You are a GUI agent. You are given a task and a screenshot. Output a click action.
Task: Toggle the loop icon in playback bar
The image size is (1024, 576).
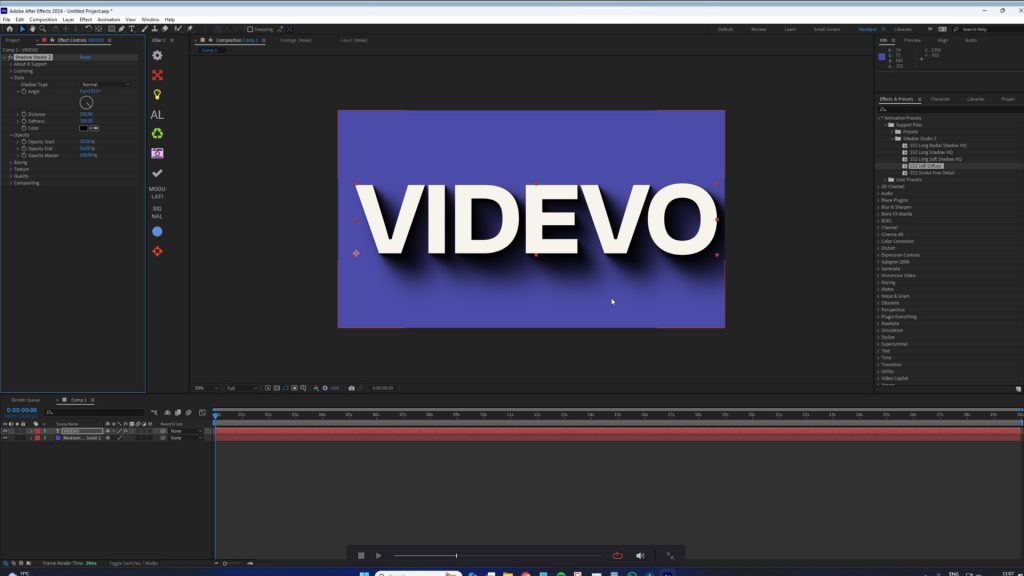[617, 556]
